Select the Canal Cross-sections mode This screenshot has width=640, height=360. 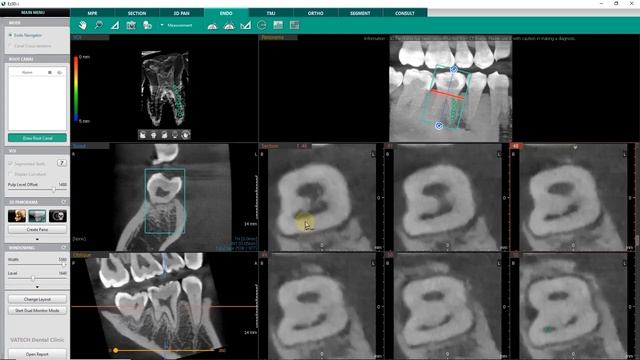[29, 46]
